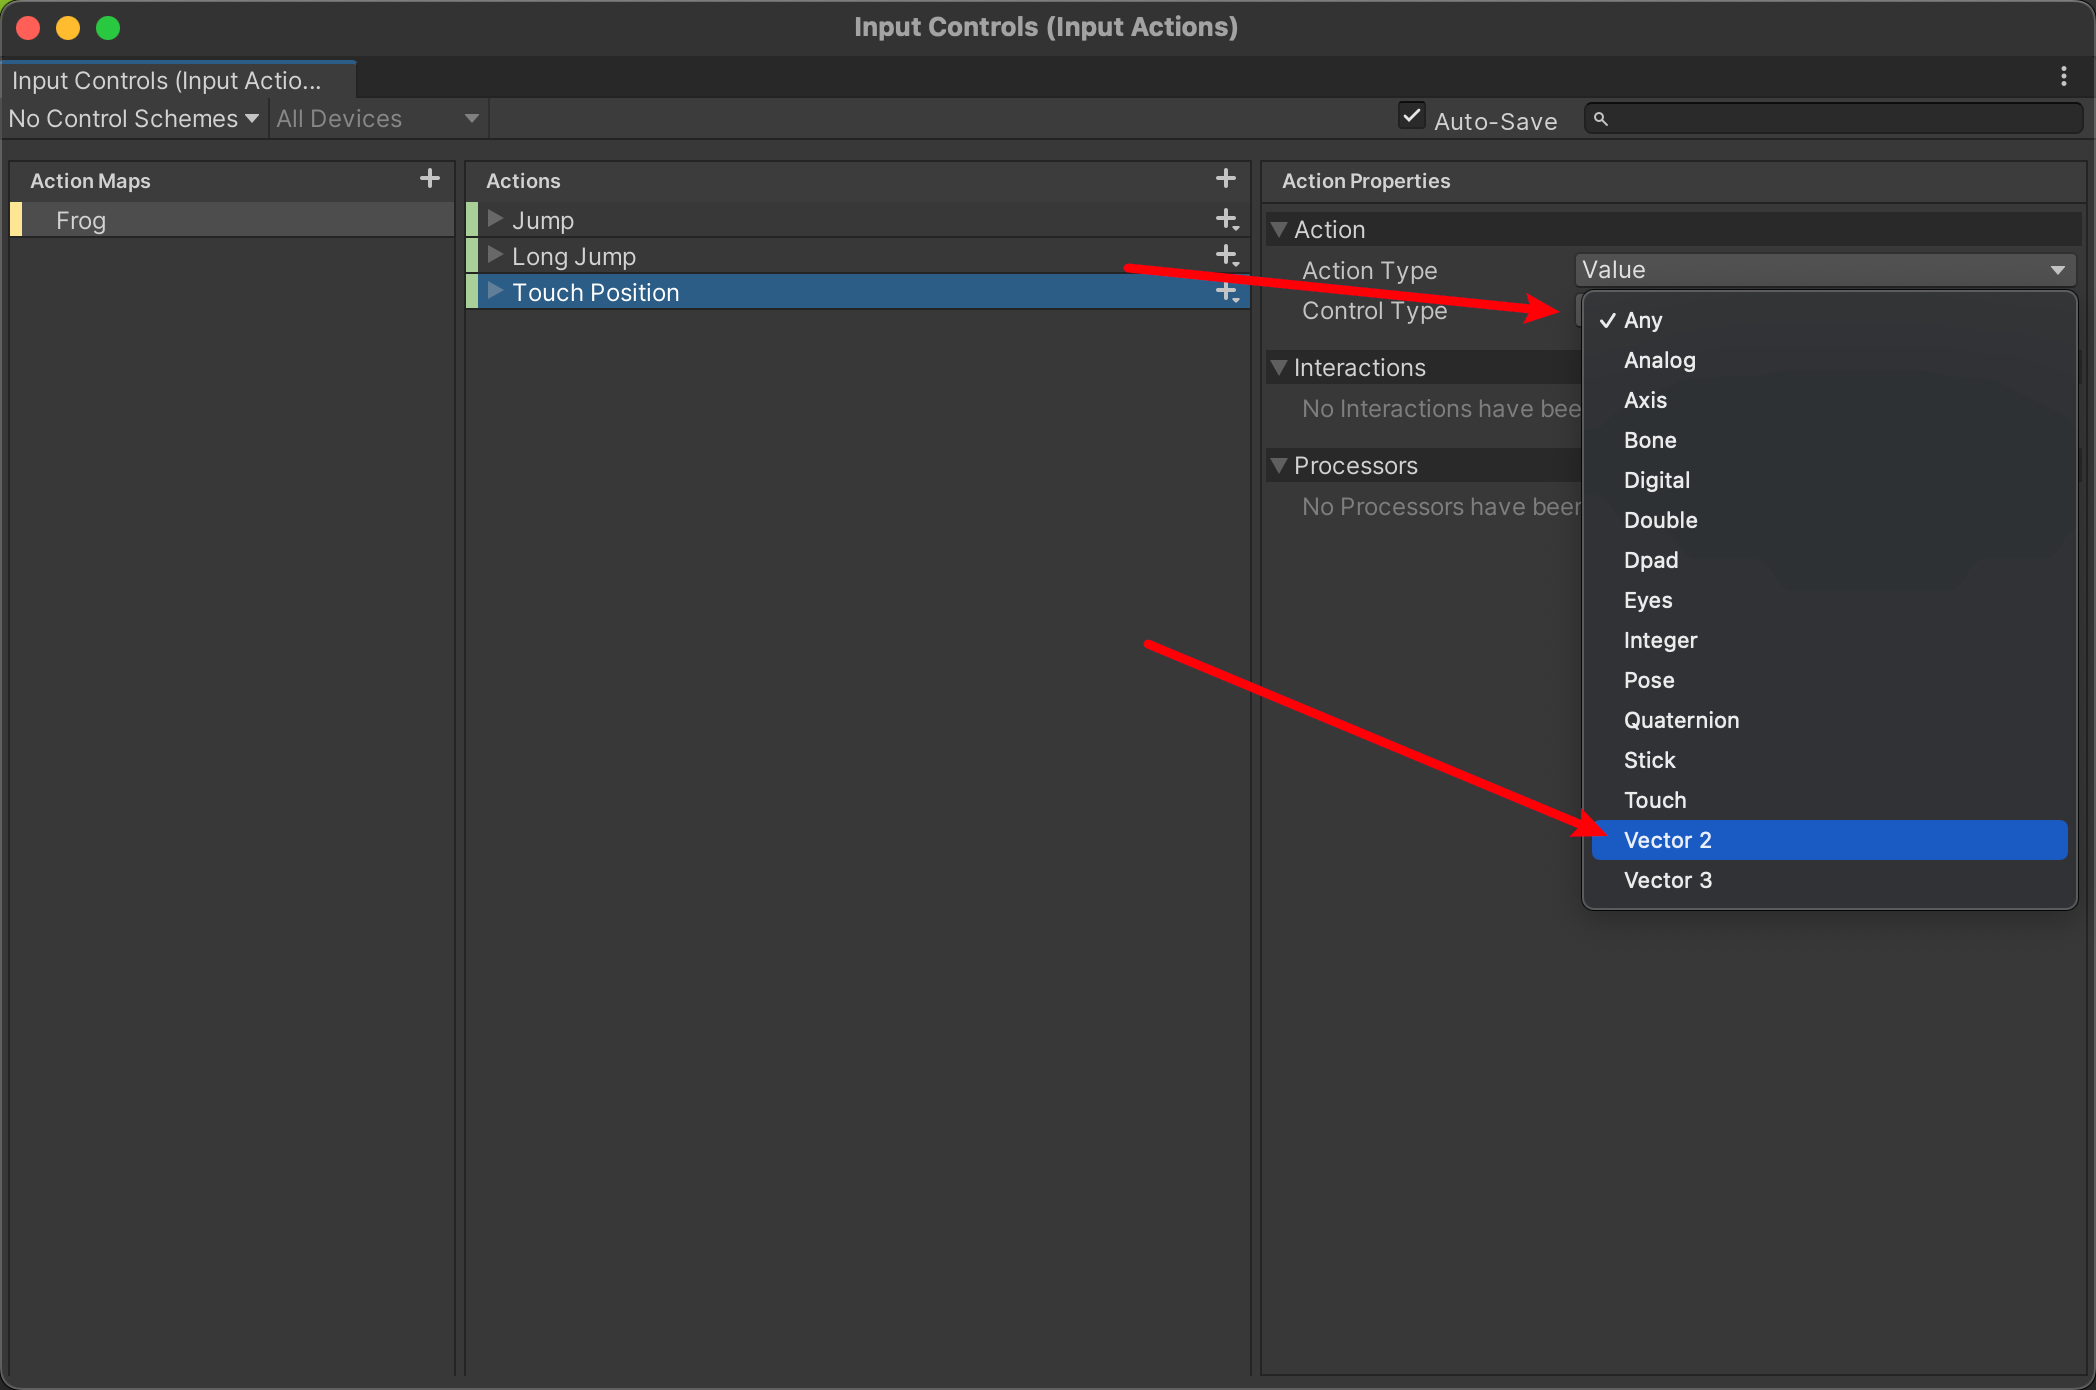The image size is (2096, 1390).
Task: Open the All Devices dropdown
Action: tap(378, 119)
